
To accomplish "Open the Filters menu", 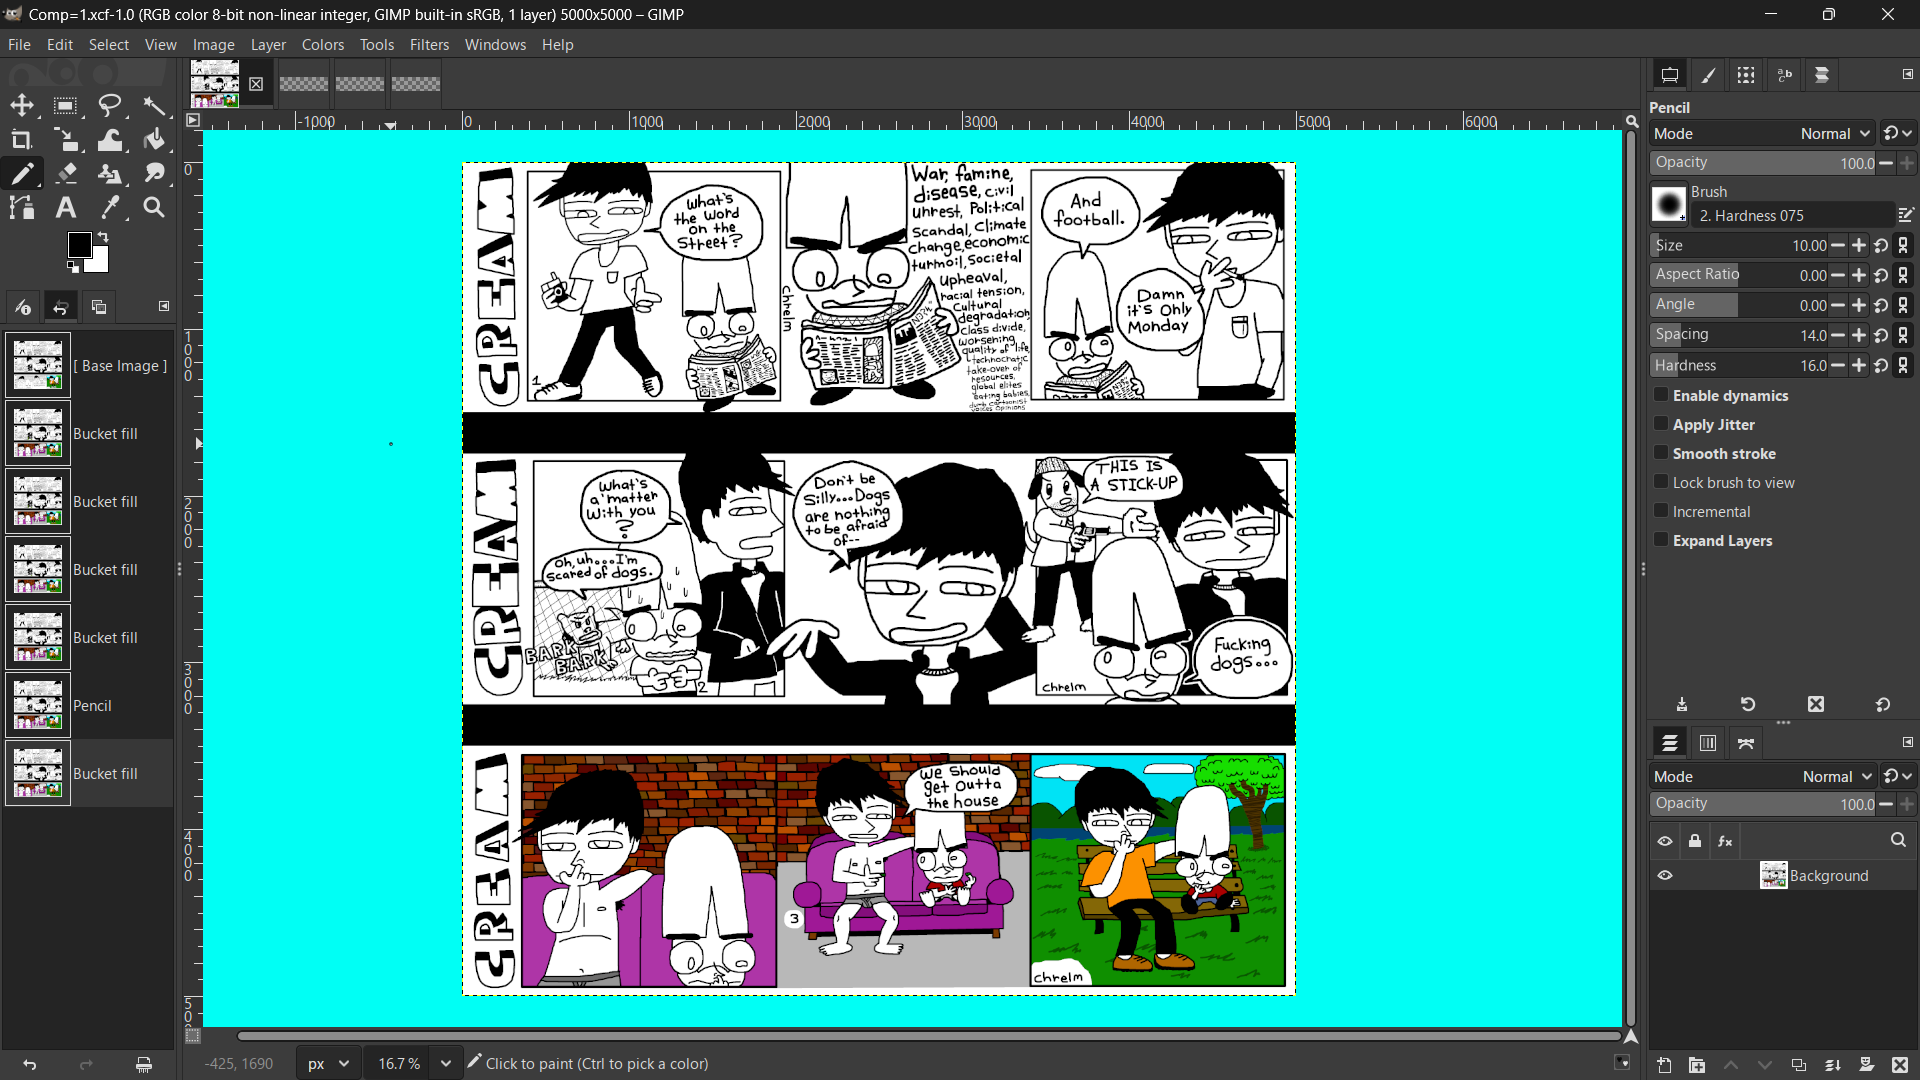I will (429, 44).
